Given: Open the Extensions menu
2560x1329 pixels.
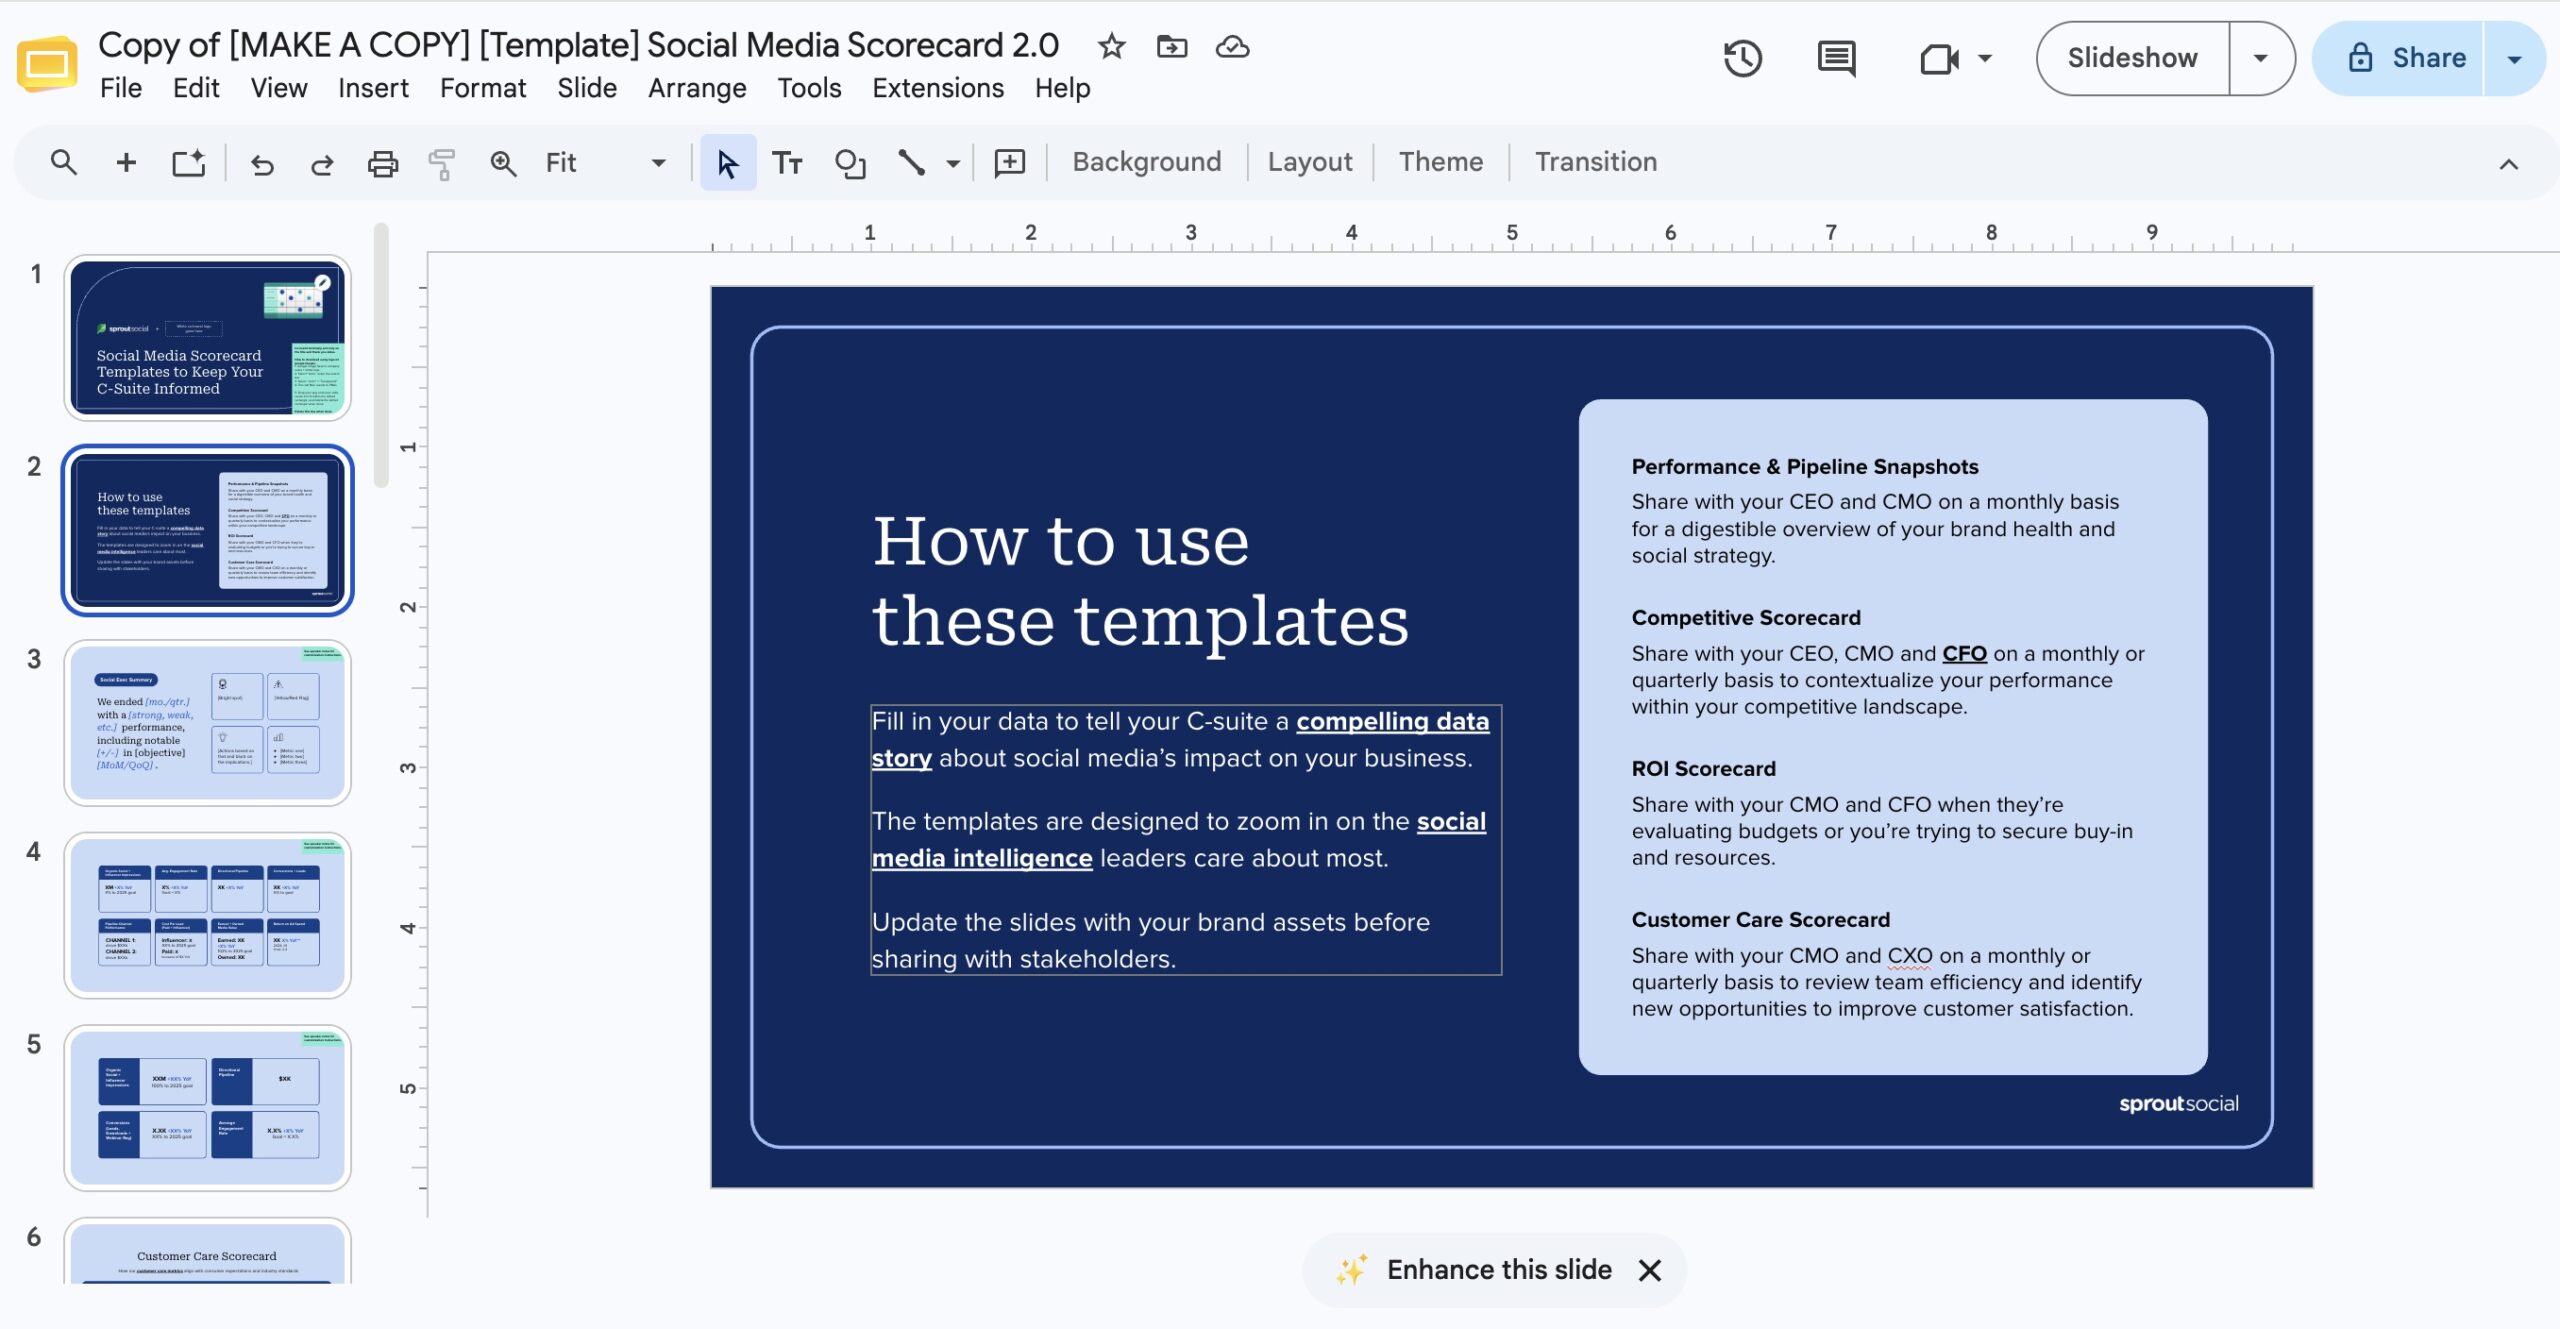Looking at the screenshot, I should 938,88.
